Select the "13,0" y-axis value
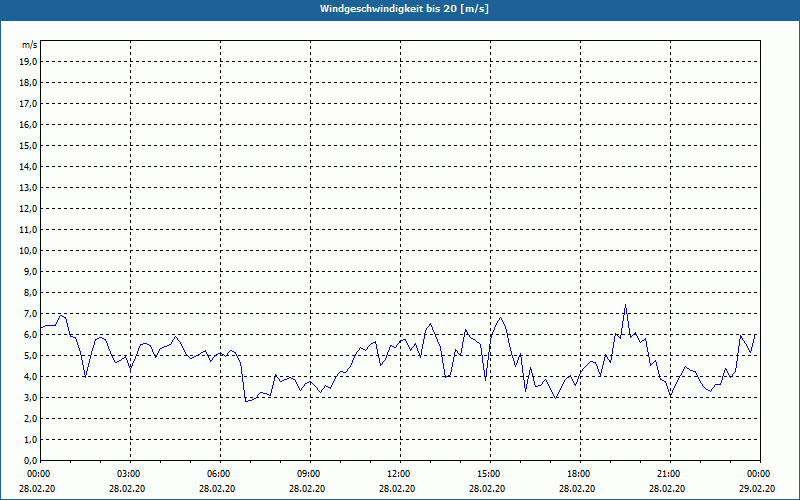Screen dimensions: 800x500 coord(29,188)
